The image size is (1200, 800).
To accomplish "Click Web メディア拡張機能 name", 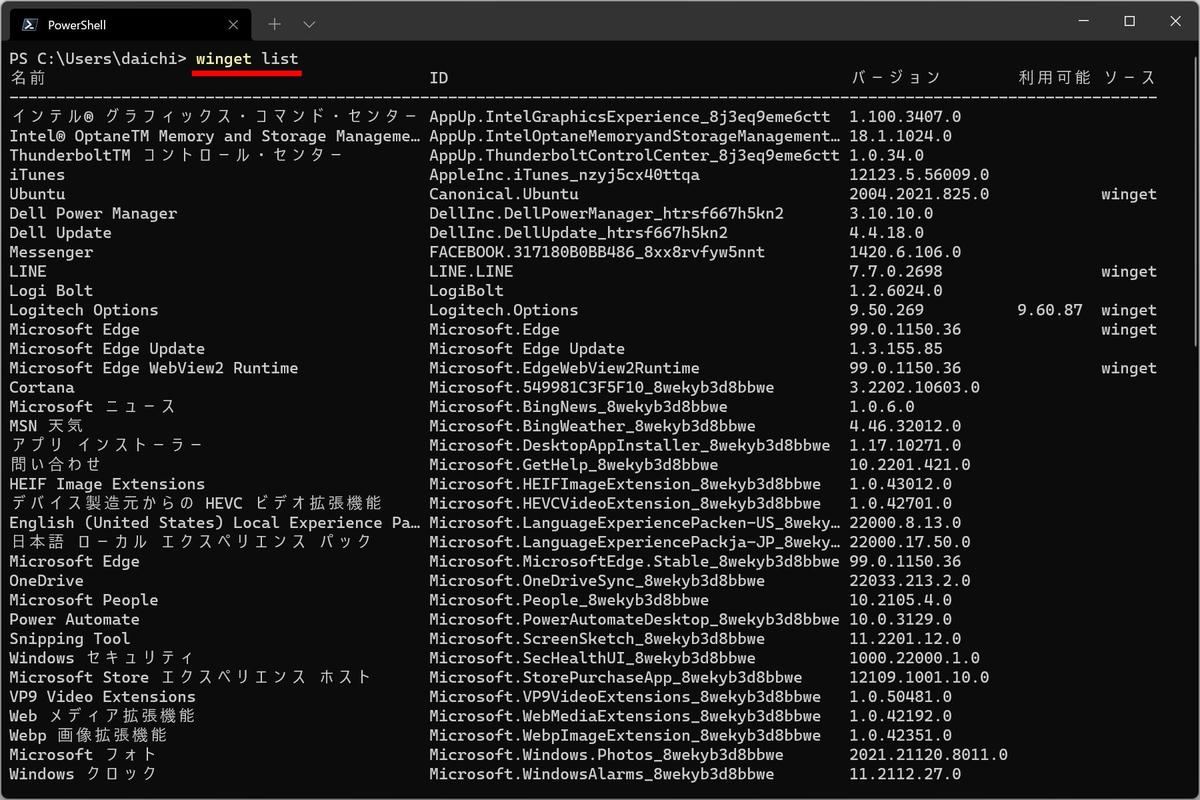I will click(102, 716).
